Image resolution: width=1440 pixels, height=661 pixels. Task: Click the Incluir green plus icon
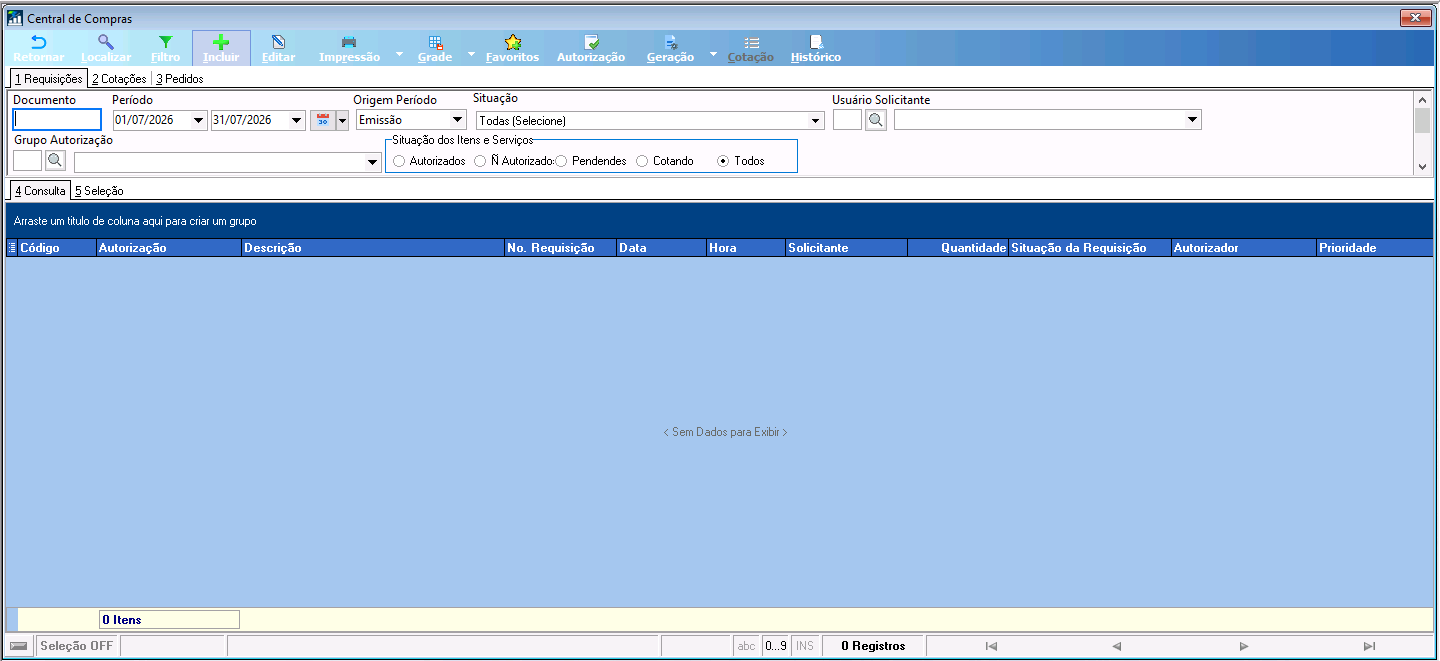[x=222, y=42]
